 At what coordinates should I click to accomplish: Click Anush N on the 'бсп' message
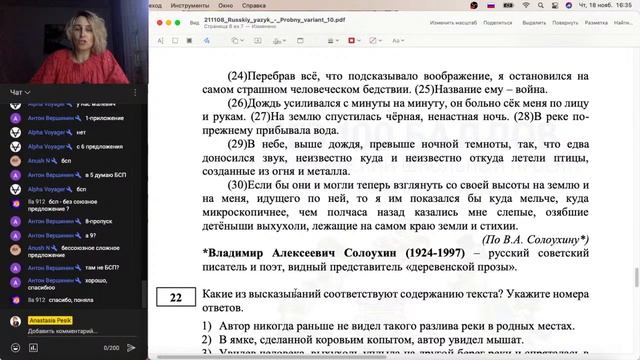coord(39,161)
